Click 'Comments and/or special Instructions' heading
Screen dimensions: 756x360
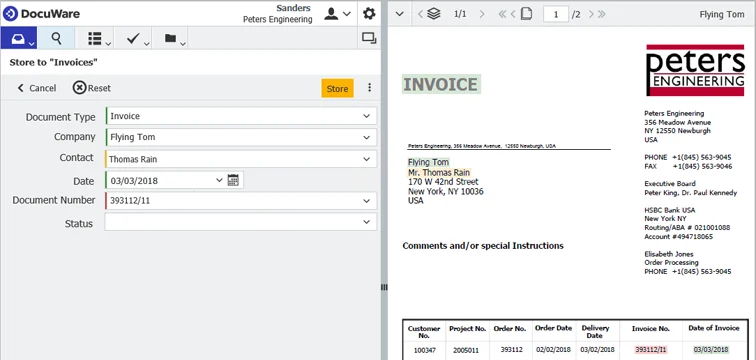click(x=483, y=246)
